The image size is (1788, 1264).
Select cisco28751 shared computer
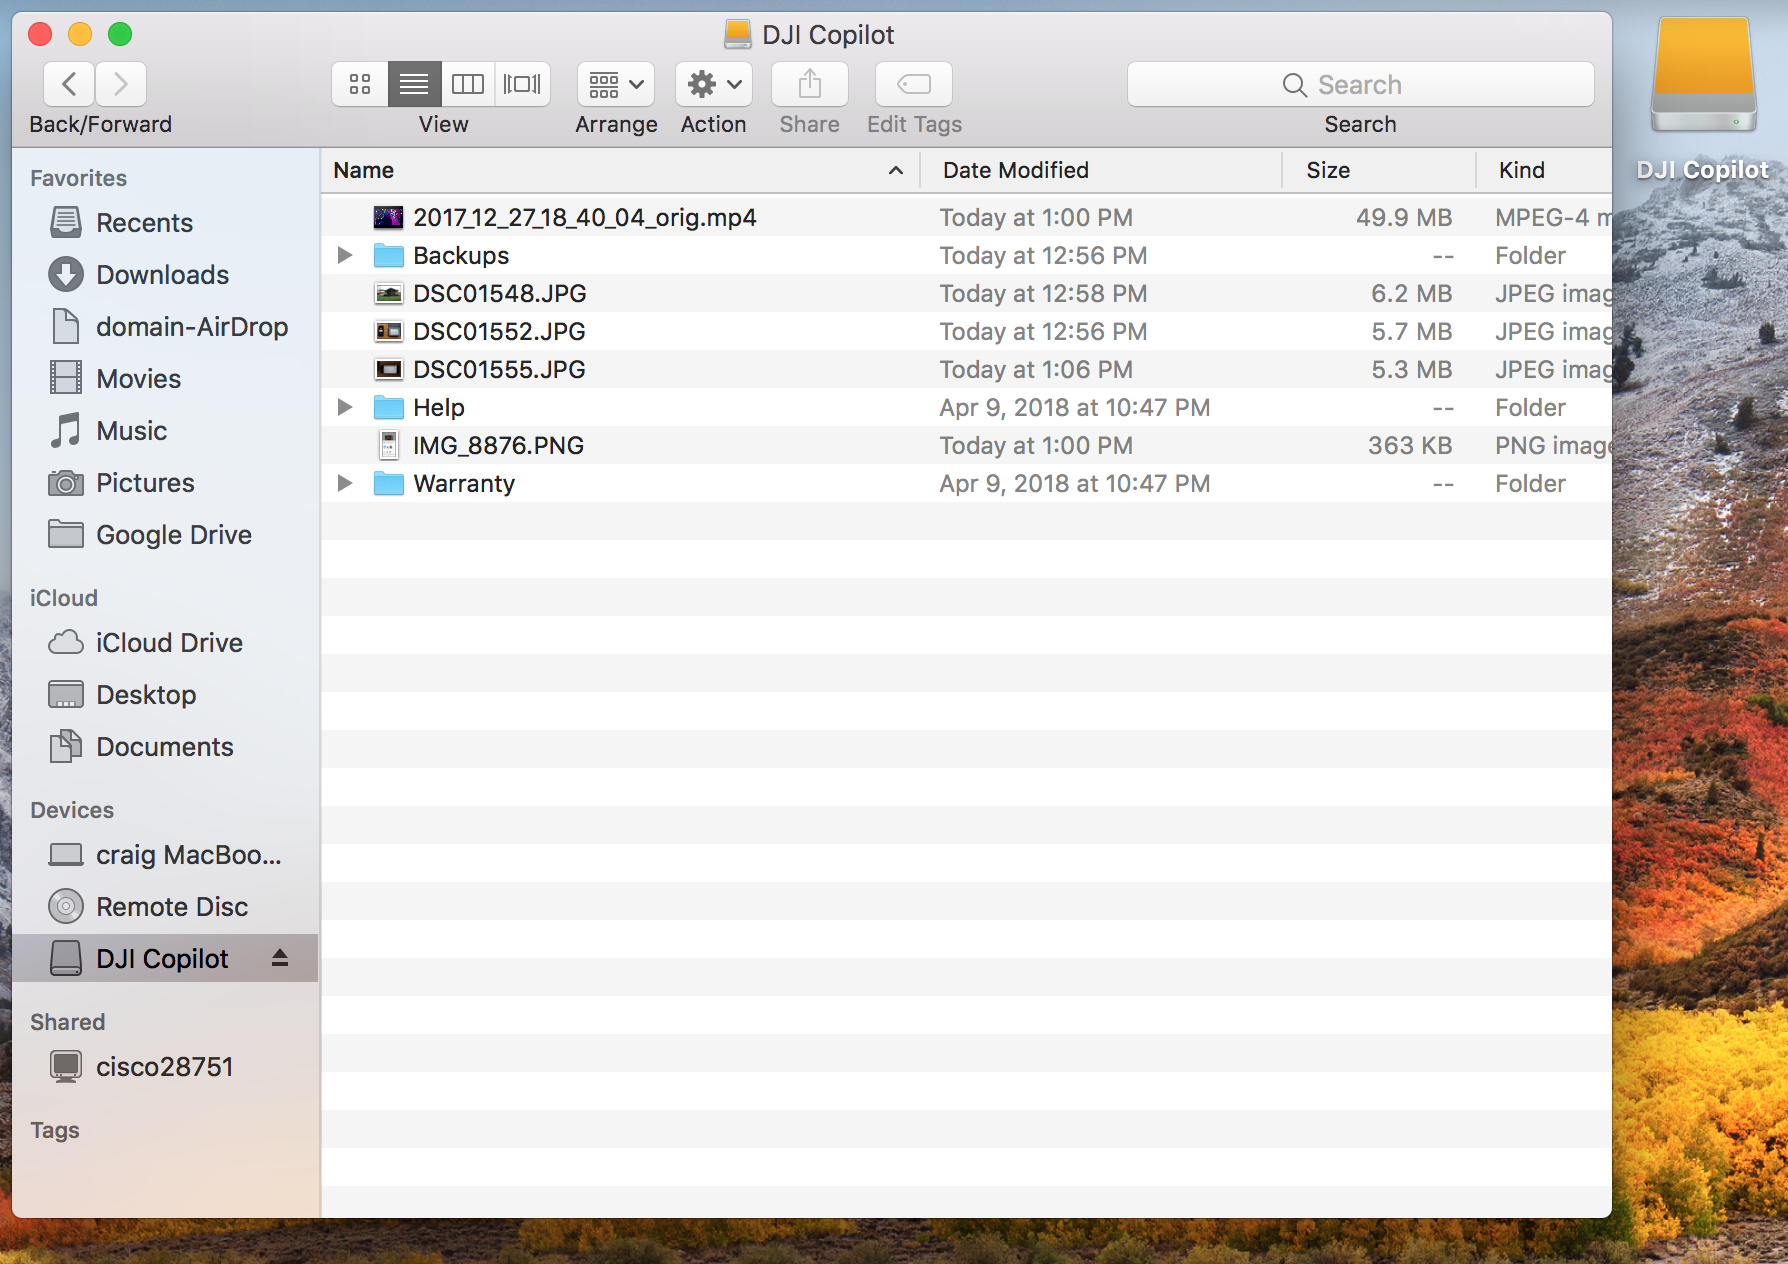[x=165, y=1066]
